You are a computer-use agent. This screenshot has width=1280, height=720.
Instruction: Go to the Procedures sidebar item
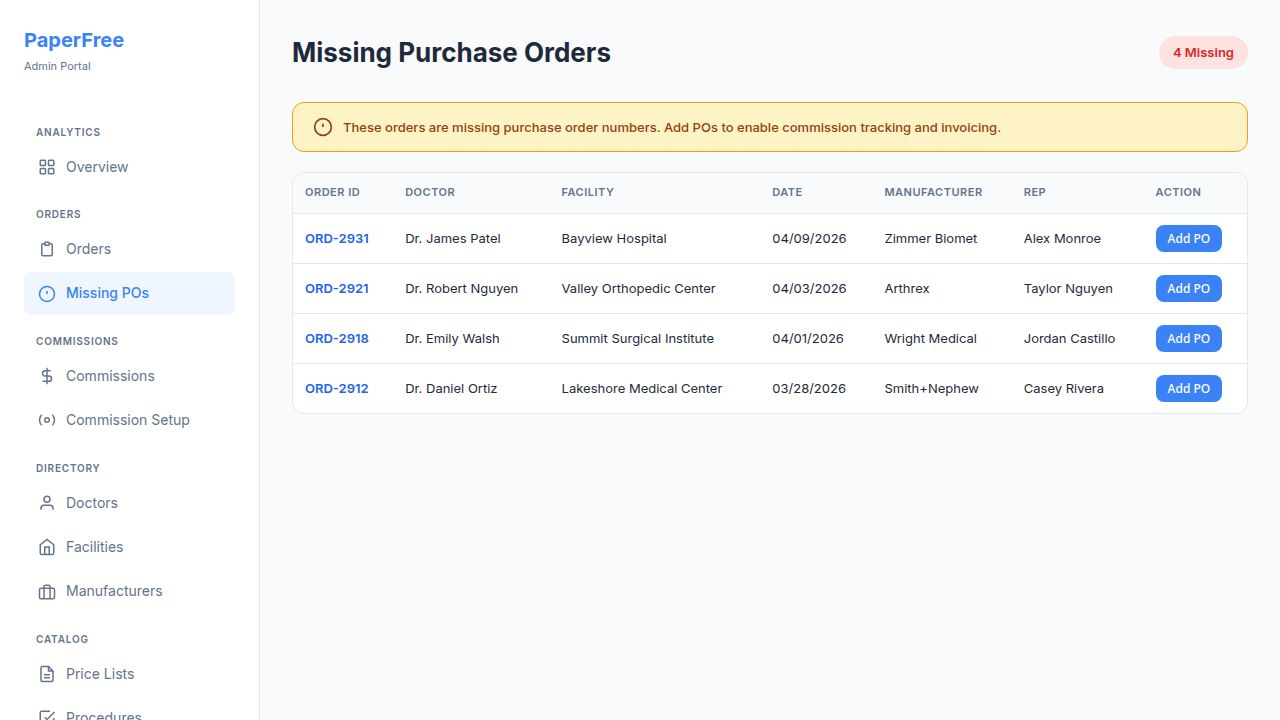[103, 714]
